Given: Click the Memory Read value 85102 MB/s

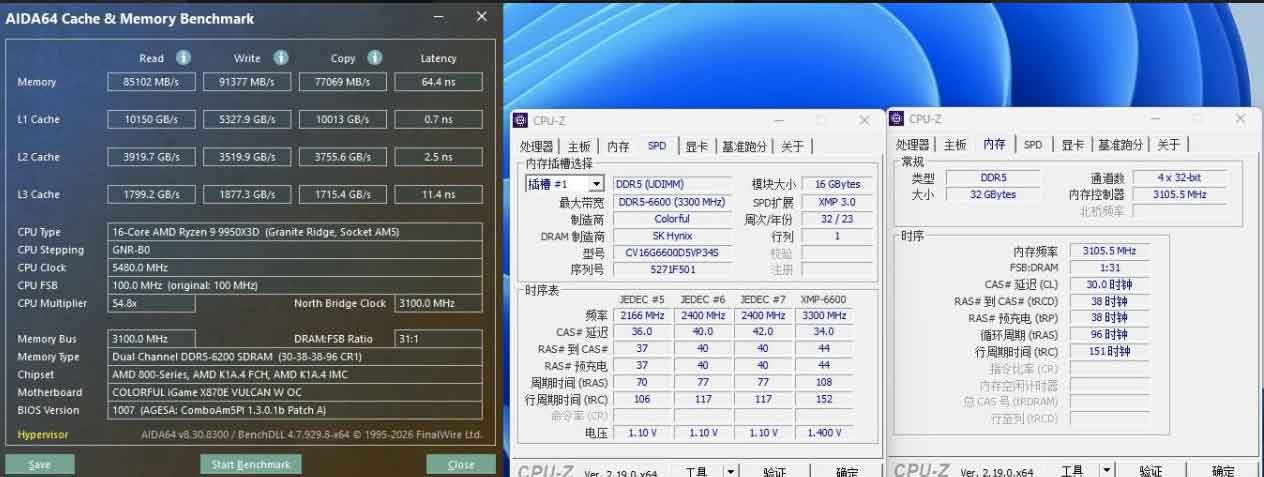Looking at the screenshot, I should click(151, 82).
